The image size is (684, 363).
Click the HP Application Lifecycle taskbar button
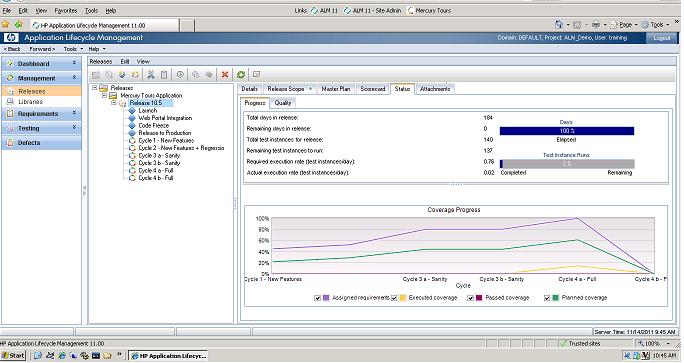168,356
